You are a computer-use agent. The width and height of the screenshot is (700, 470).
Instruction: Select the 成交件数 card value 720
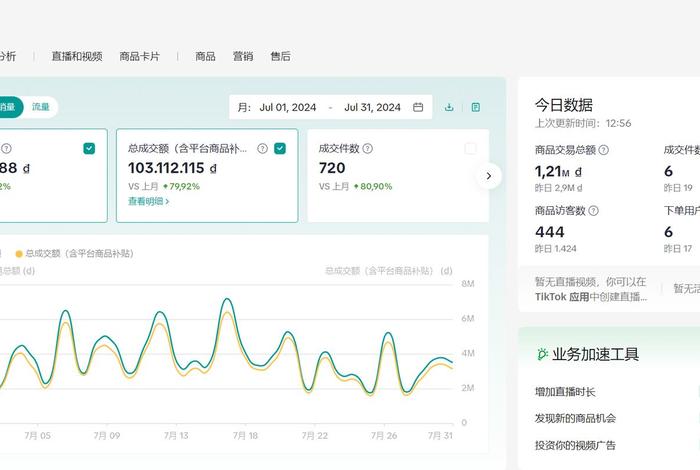coord(332,168)
